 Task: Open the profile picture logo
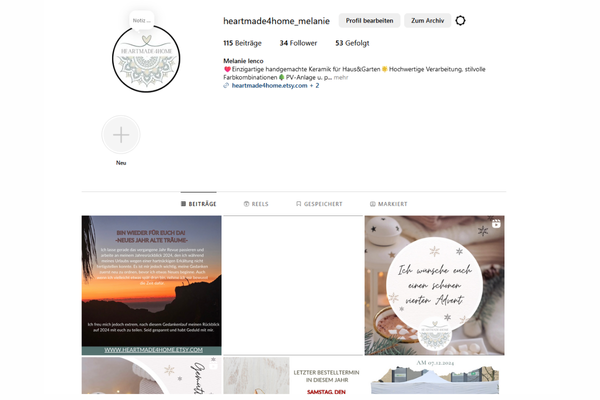pos(146,59)
